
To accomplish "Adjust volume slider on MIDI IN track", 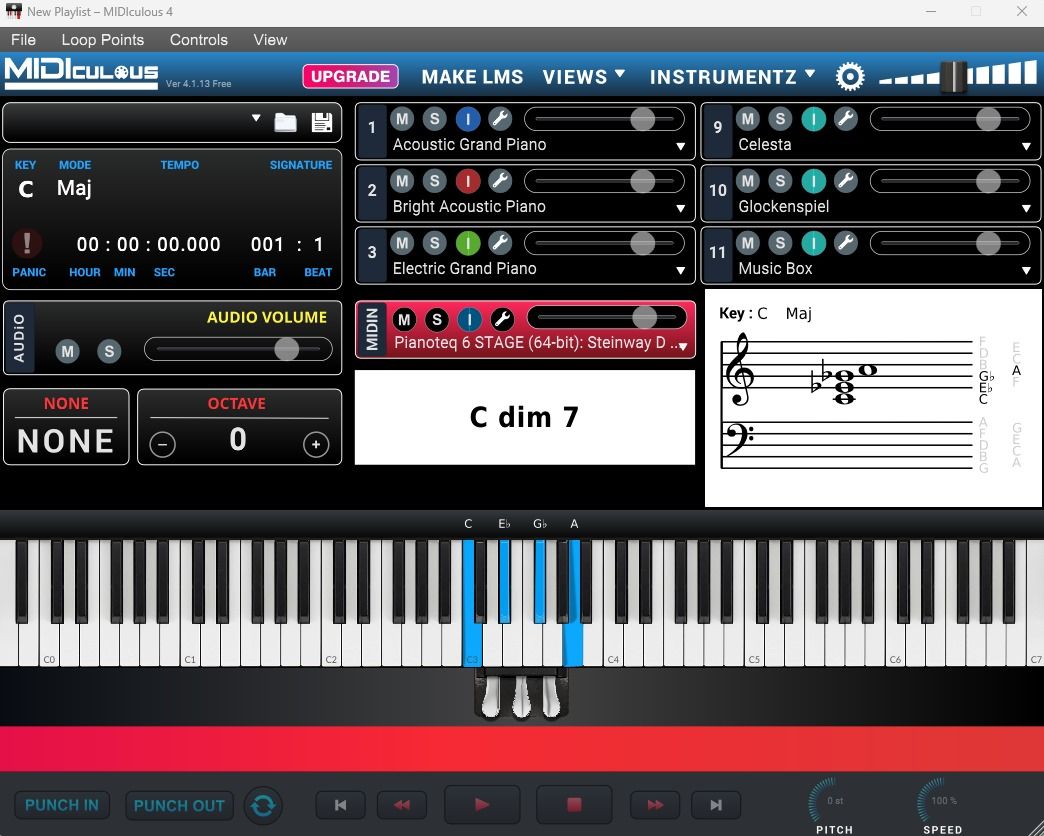I will pyautogui.click(x=607, y=317).
